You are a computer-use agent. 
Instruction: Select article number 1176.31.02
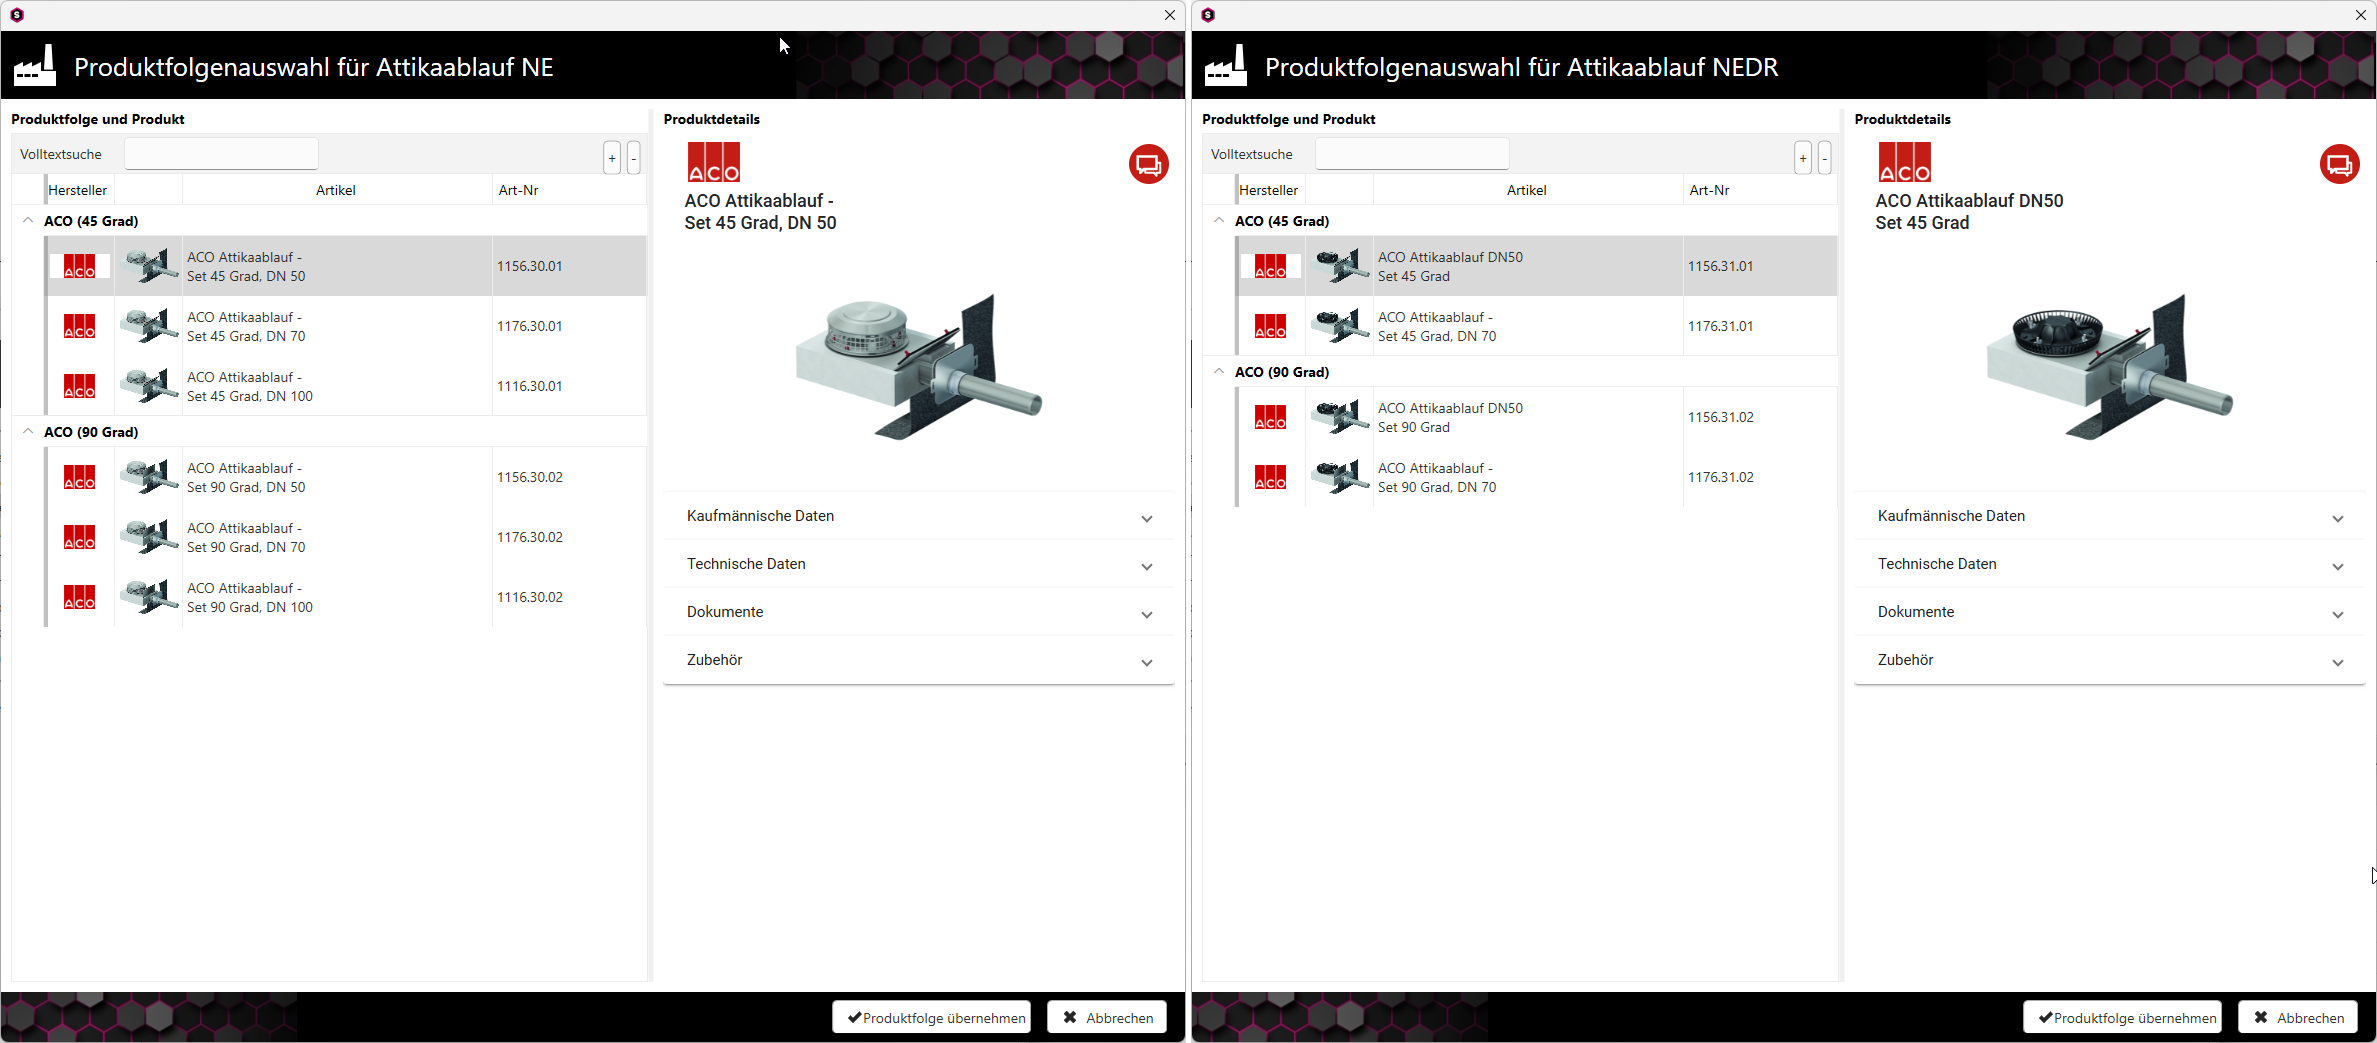[1721, 477]
